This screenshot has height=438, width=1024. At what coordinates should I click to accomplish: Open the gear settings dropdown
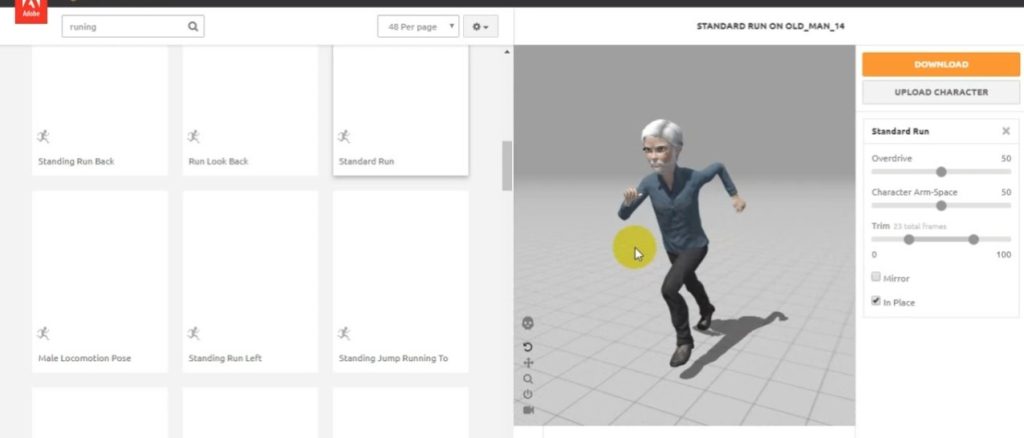click(x=481, y=27)
